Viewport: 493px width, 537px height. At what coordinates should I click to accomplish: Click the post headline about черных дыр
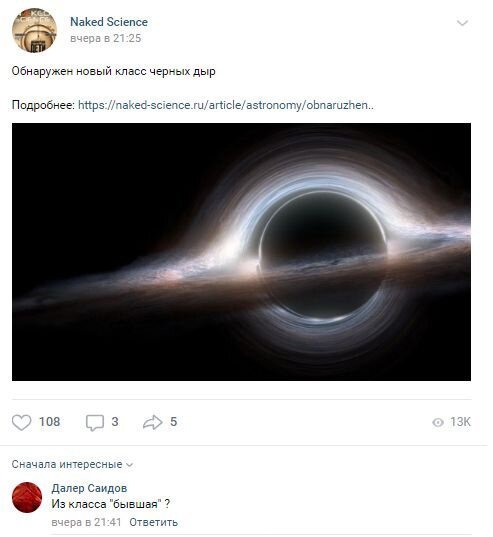pos(114,71)
